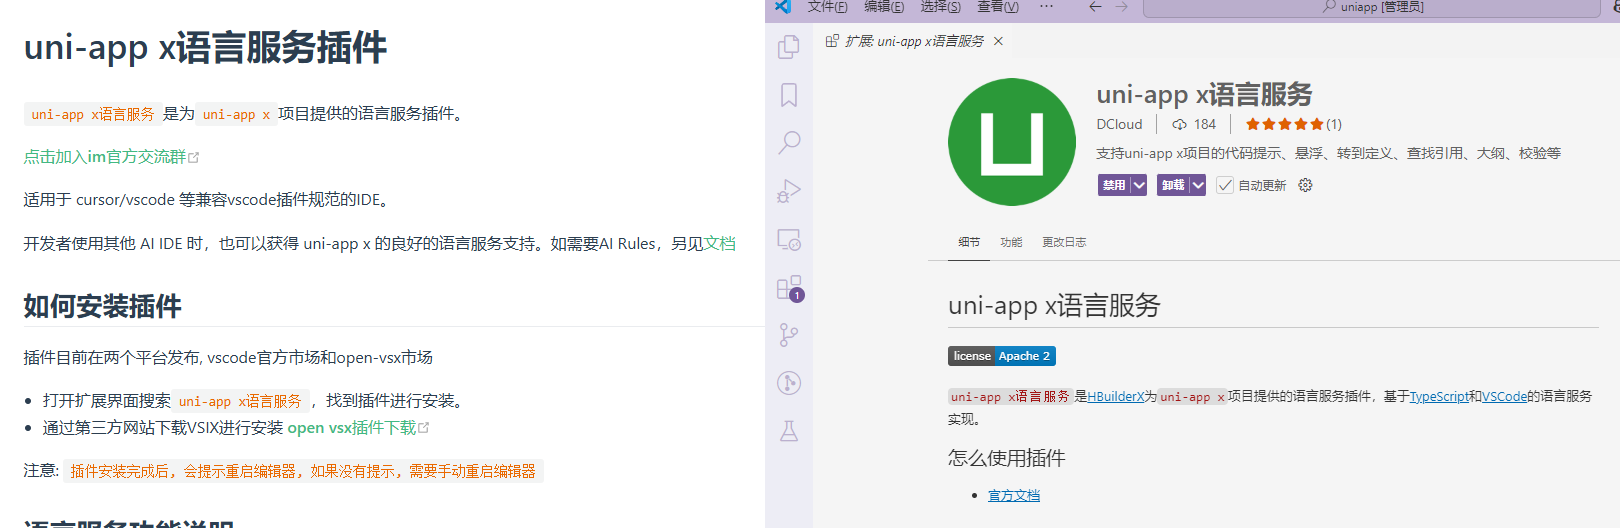Screen dimensions: 1620x528
Task: Open the Testing flask view
Action: pos(789,431)
